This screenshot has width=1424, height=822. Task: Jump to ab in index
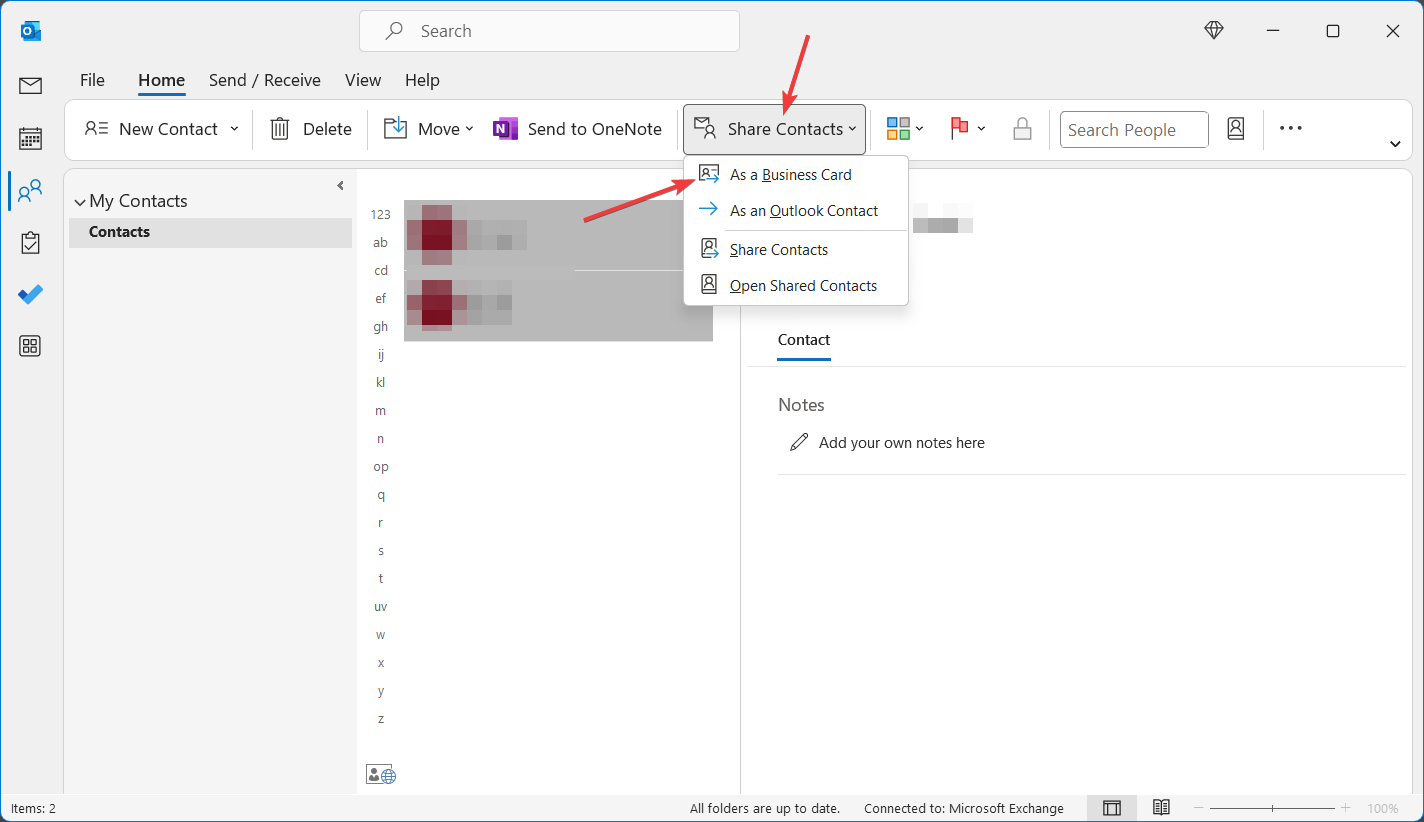click(380, 242)
